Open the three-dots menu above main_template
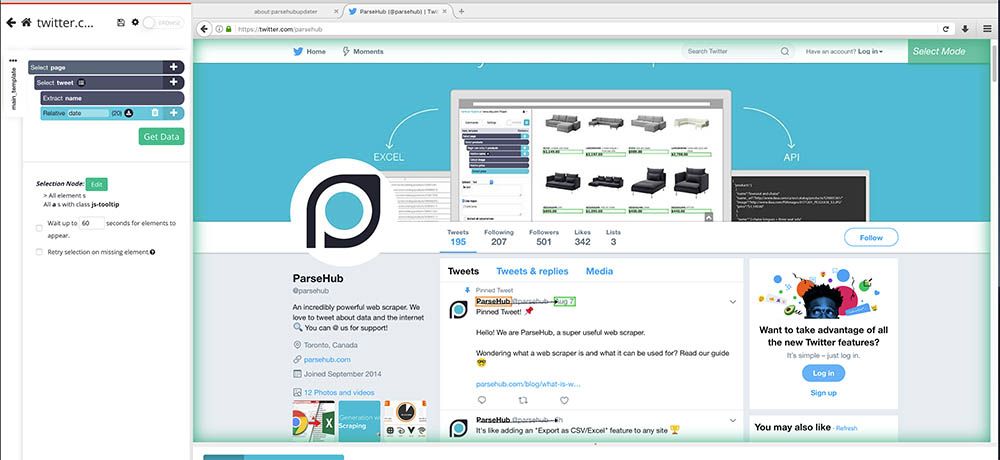 click(13, 61)
